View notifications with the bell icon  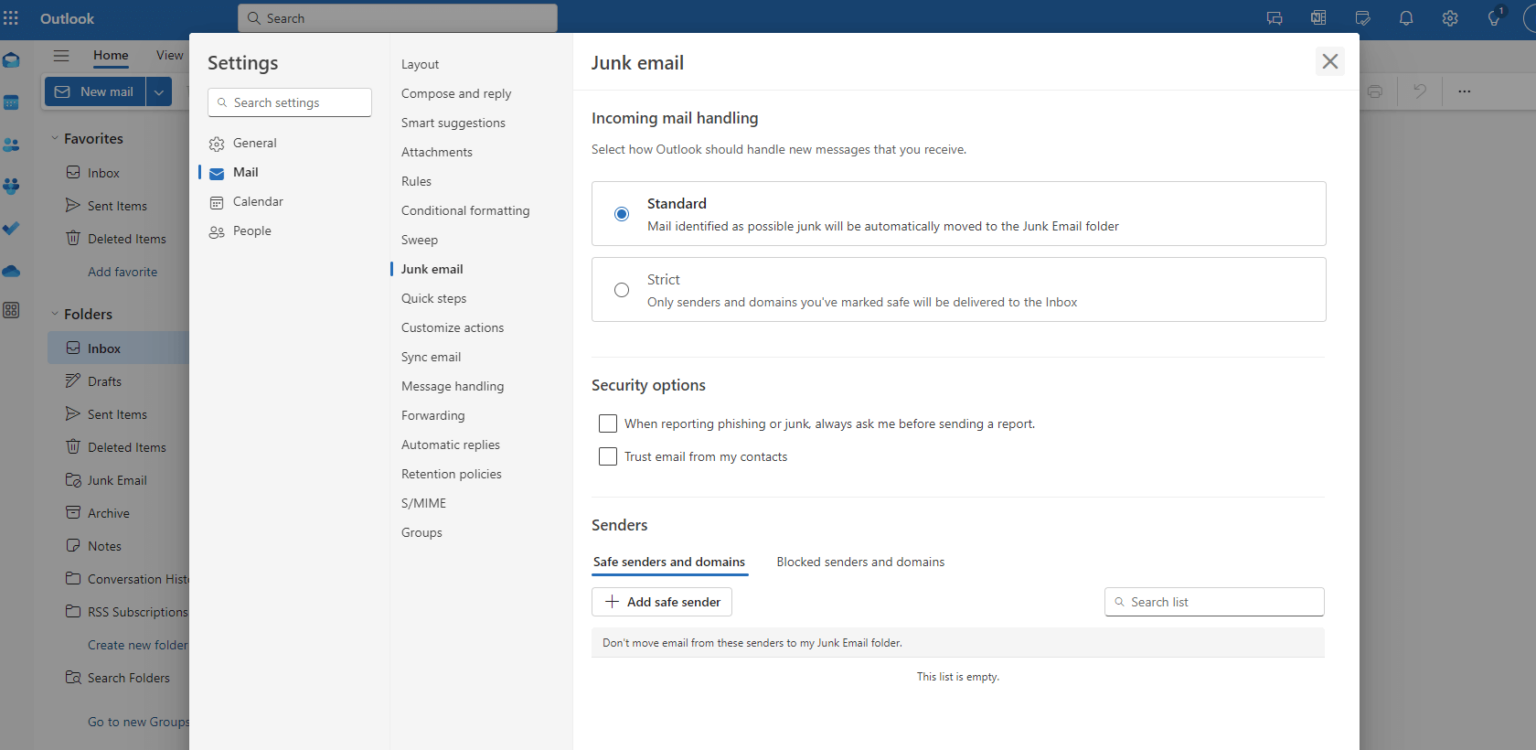(1405, 18)
